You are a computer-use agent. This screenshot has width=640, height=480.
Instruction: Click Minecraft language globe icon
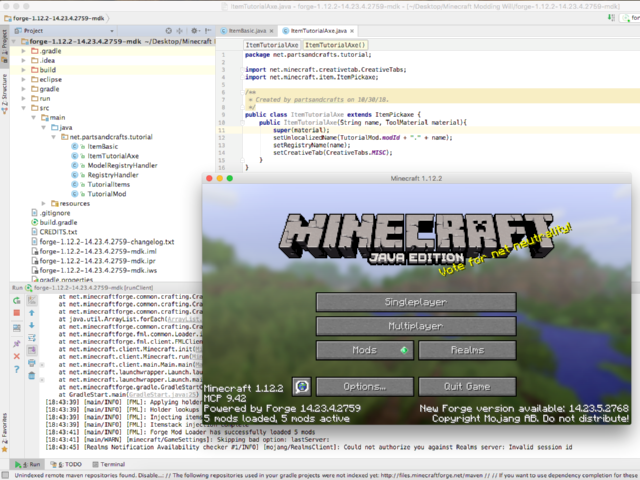point(302,387)
